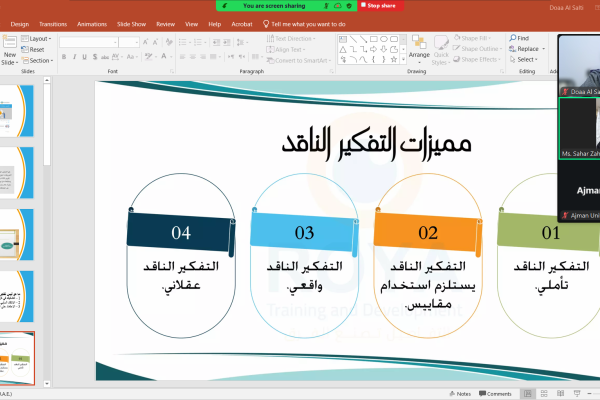Select the Isosceles Triangle shape
The image size is (600, 400).
(343, 49)
